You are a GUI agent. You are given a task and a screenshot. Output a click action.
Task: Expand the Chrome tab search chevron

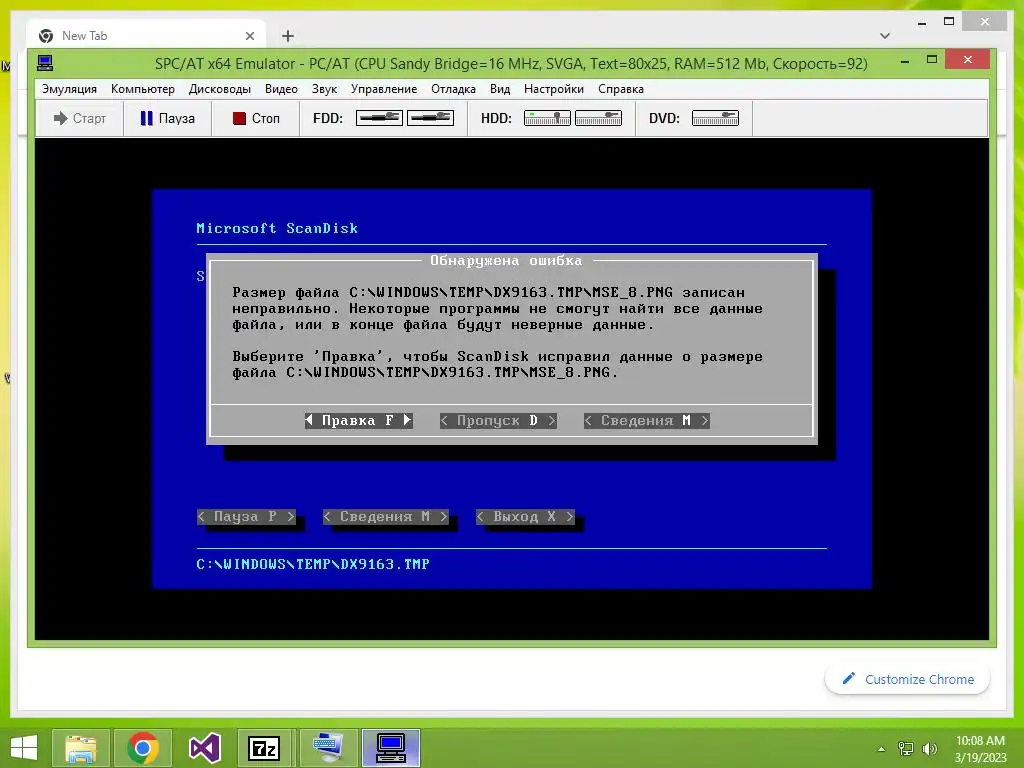[885, 36]
